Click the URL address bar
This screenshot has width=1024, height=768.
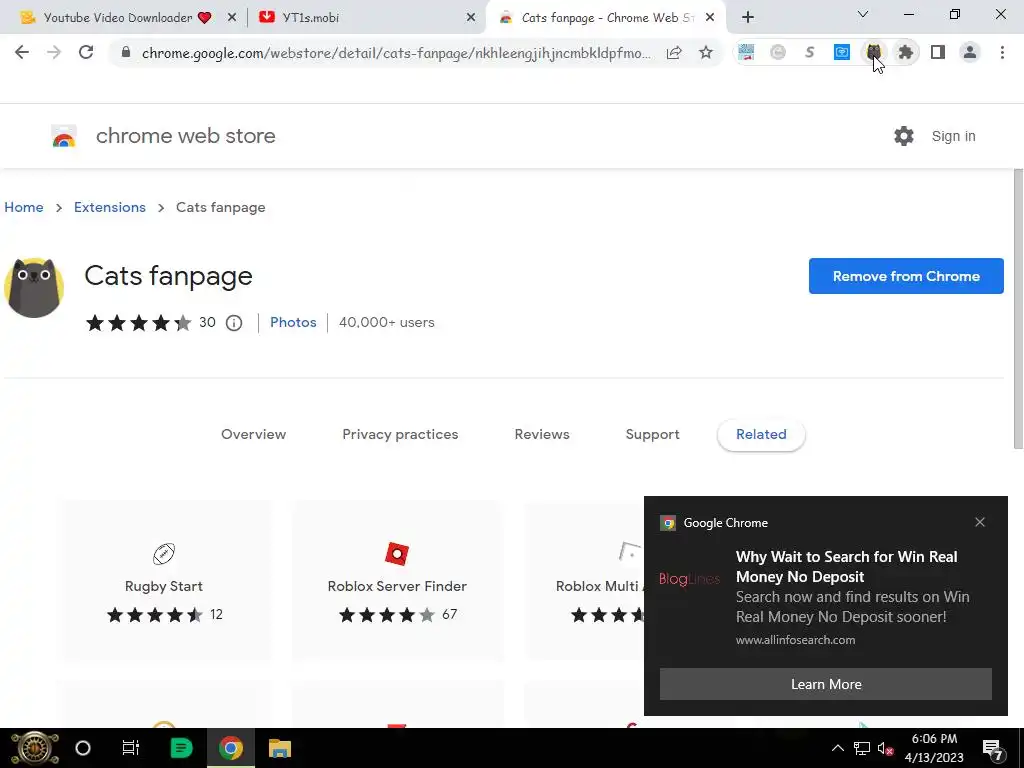tap(396, 53)
